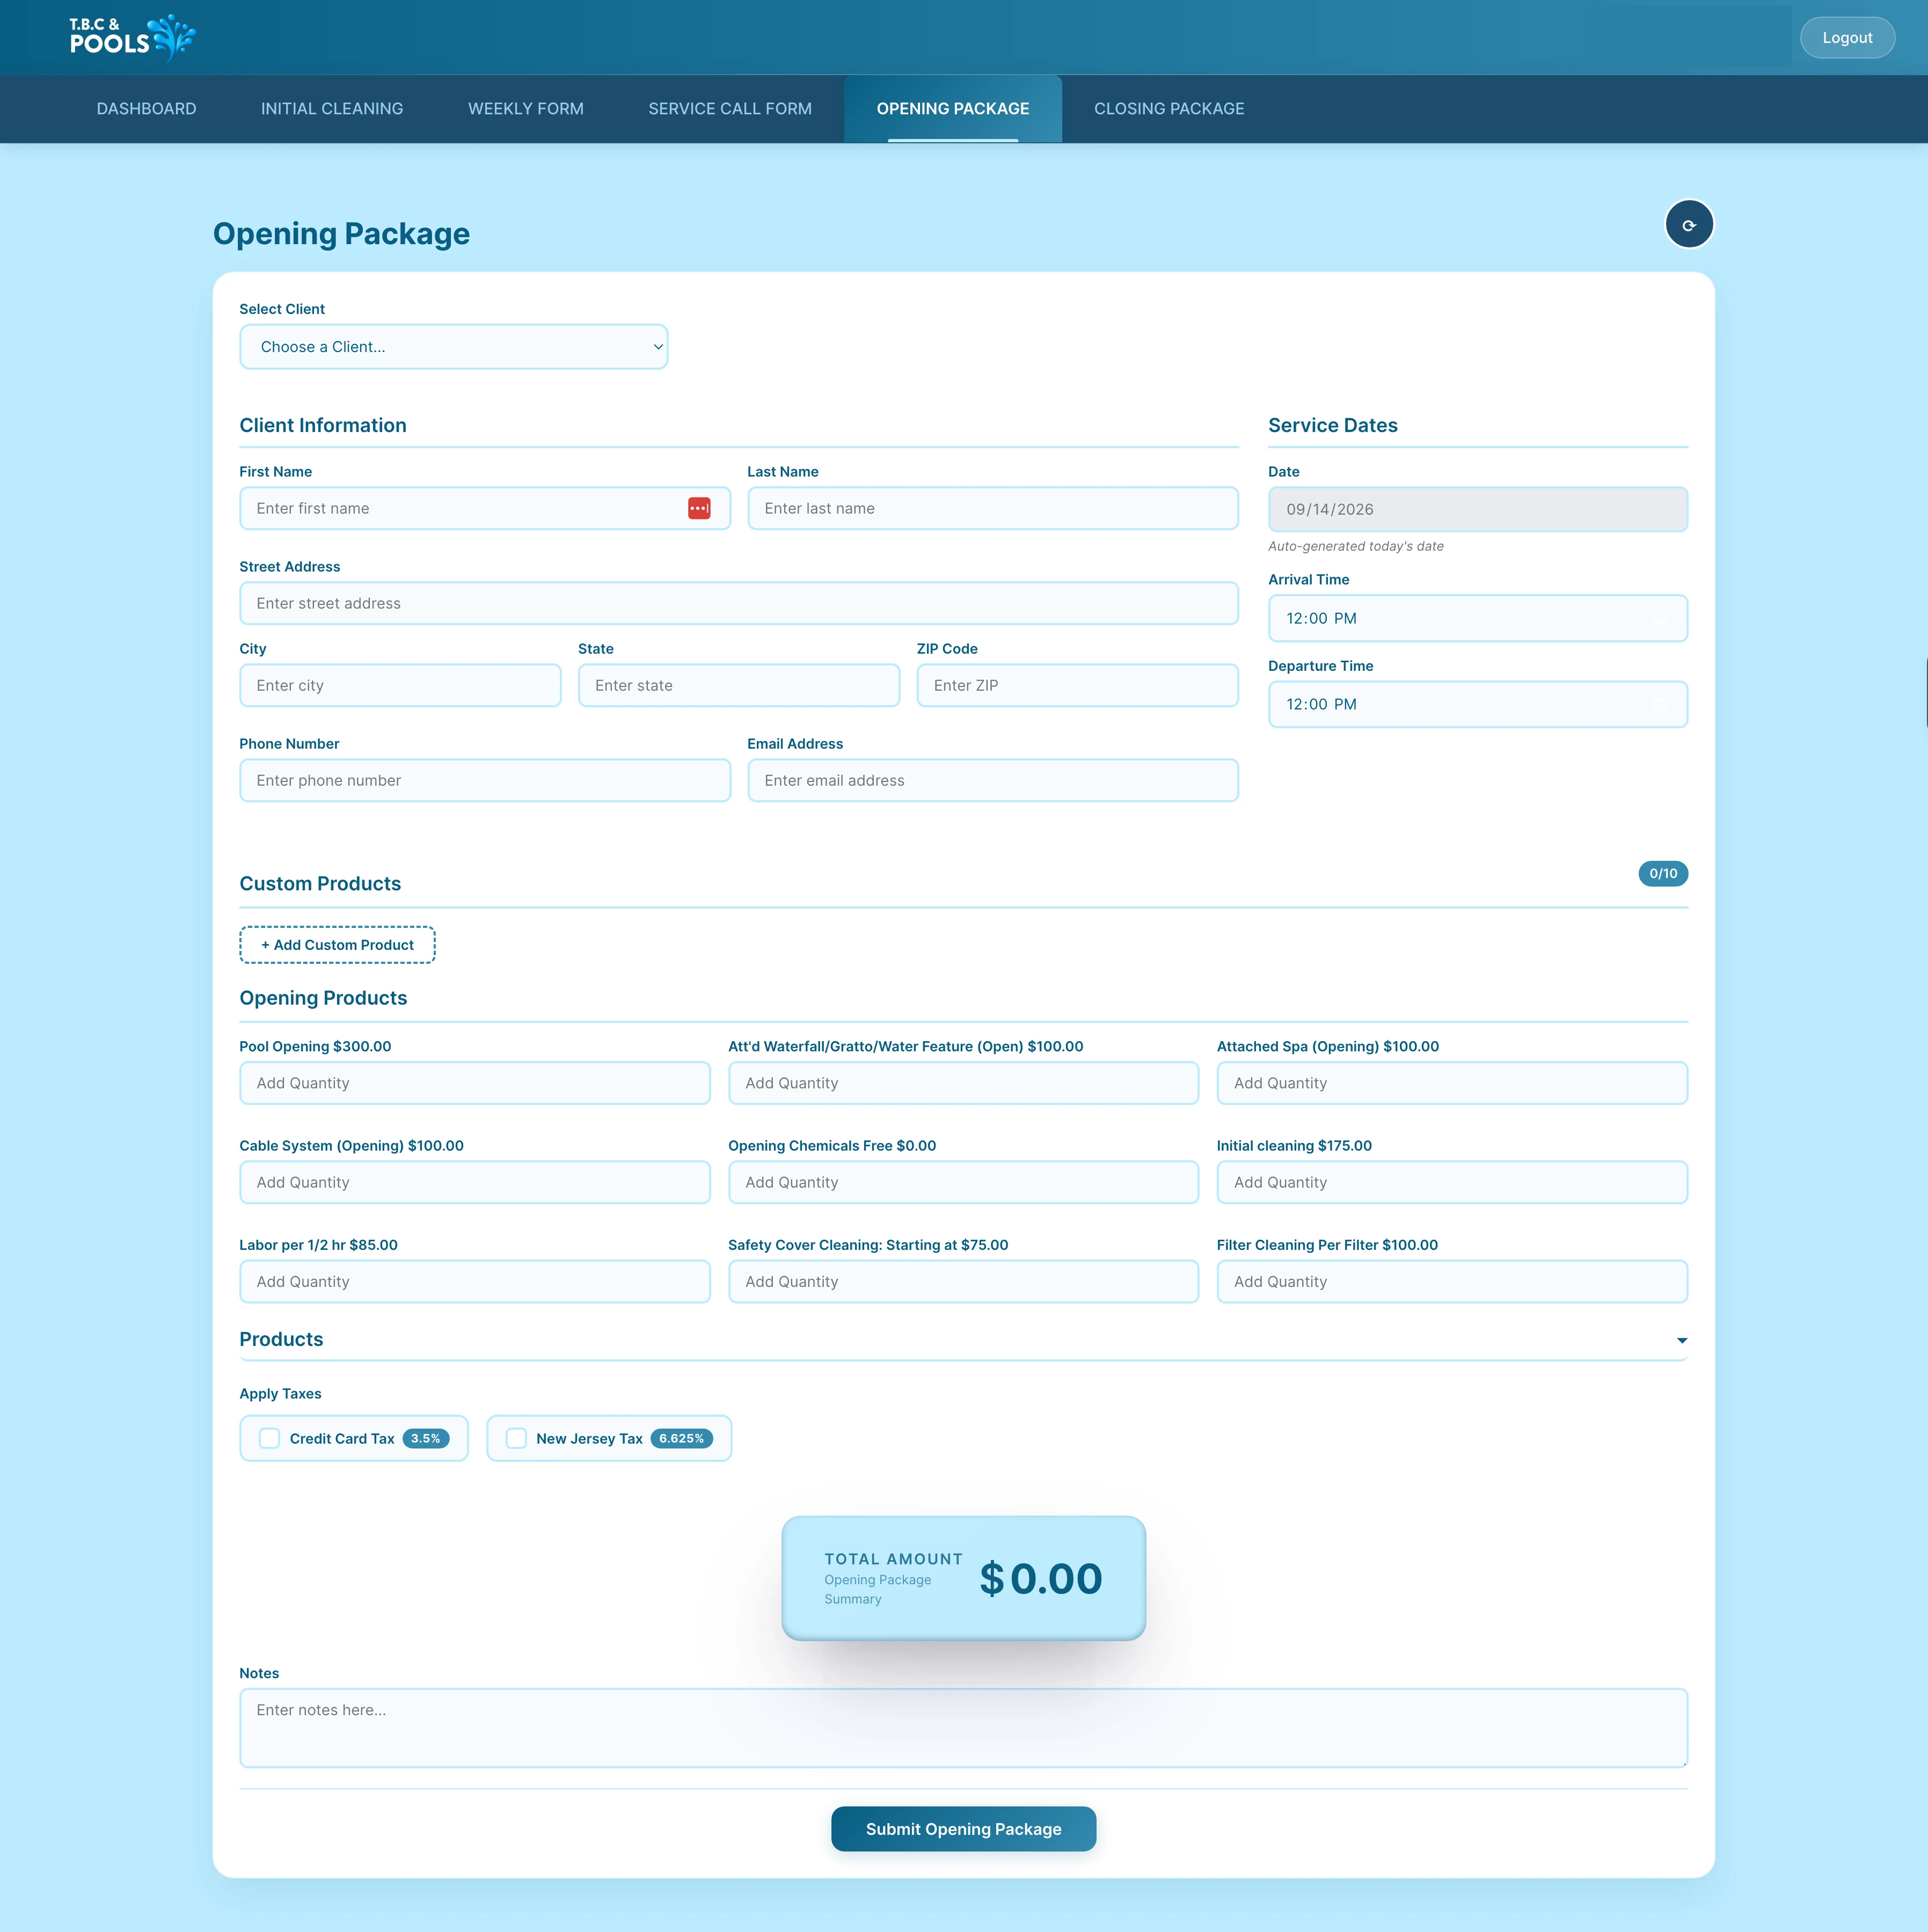The width and height of the screenshot is (1928, 1932).
Task: Click the ZIP Code input field
Action: 1077,685
